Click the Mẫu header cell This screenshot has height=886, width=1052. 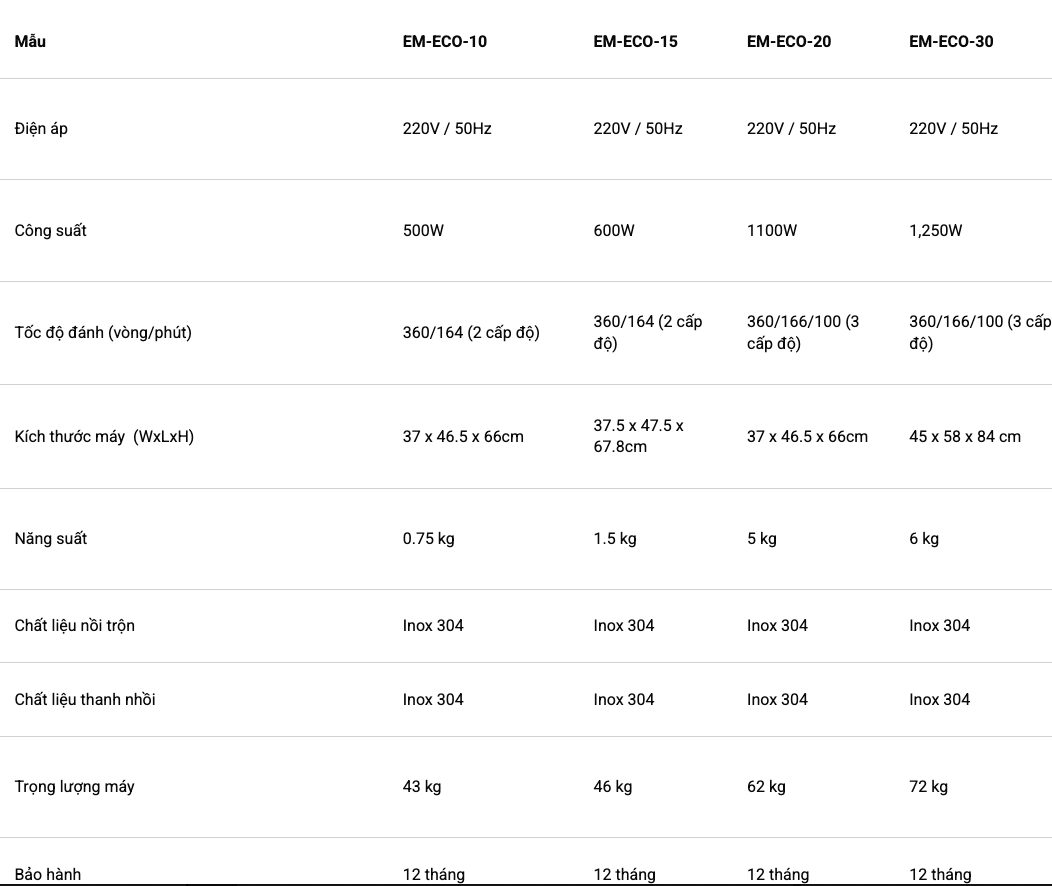[30, 42]
